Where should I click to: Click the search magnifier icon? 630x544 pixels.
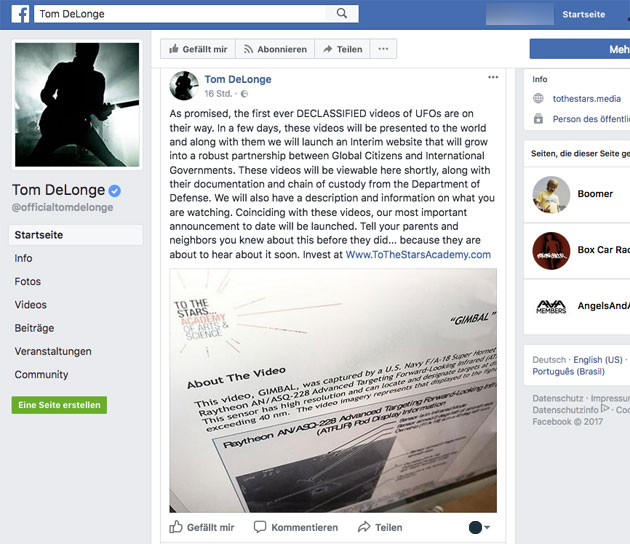[342, 14]
